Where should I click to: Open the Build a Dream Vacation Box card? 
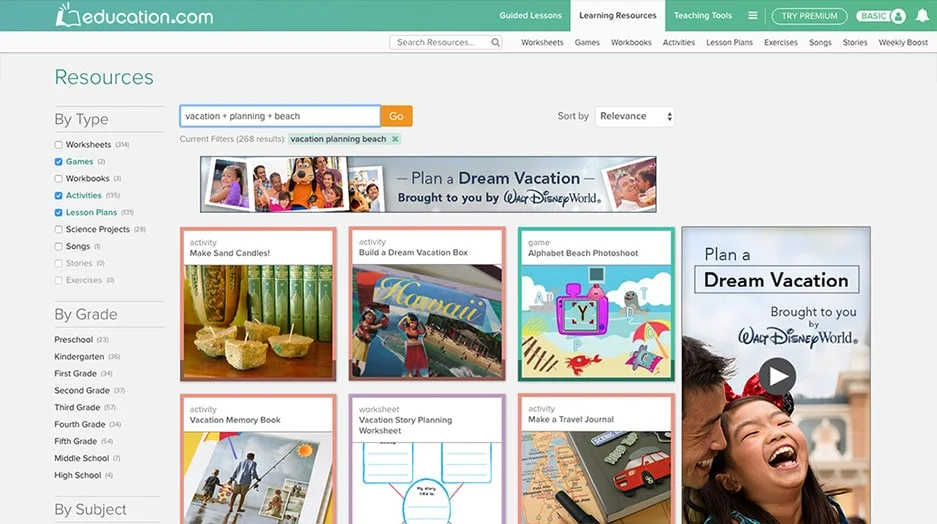click(x=427, y=304)
